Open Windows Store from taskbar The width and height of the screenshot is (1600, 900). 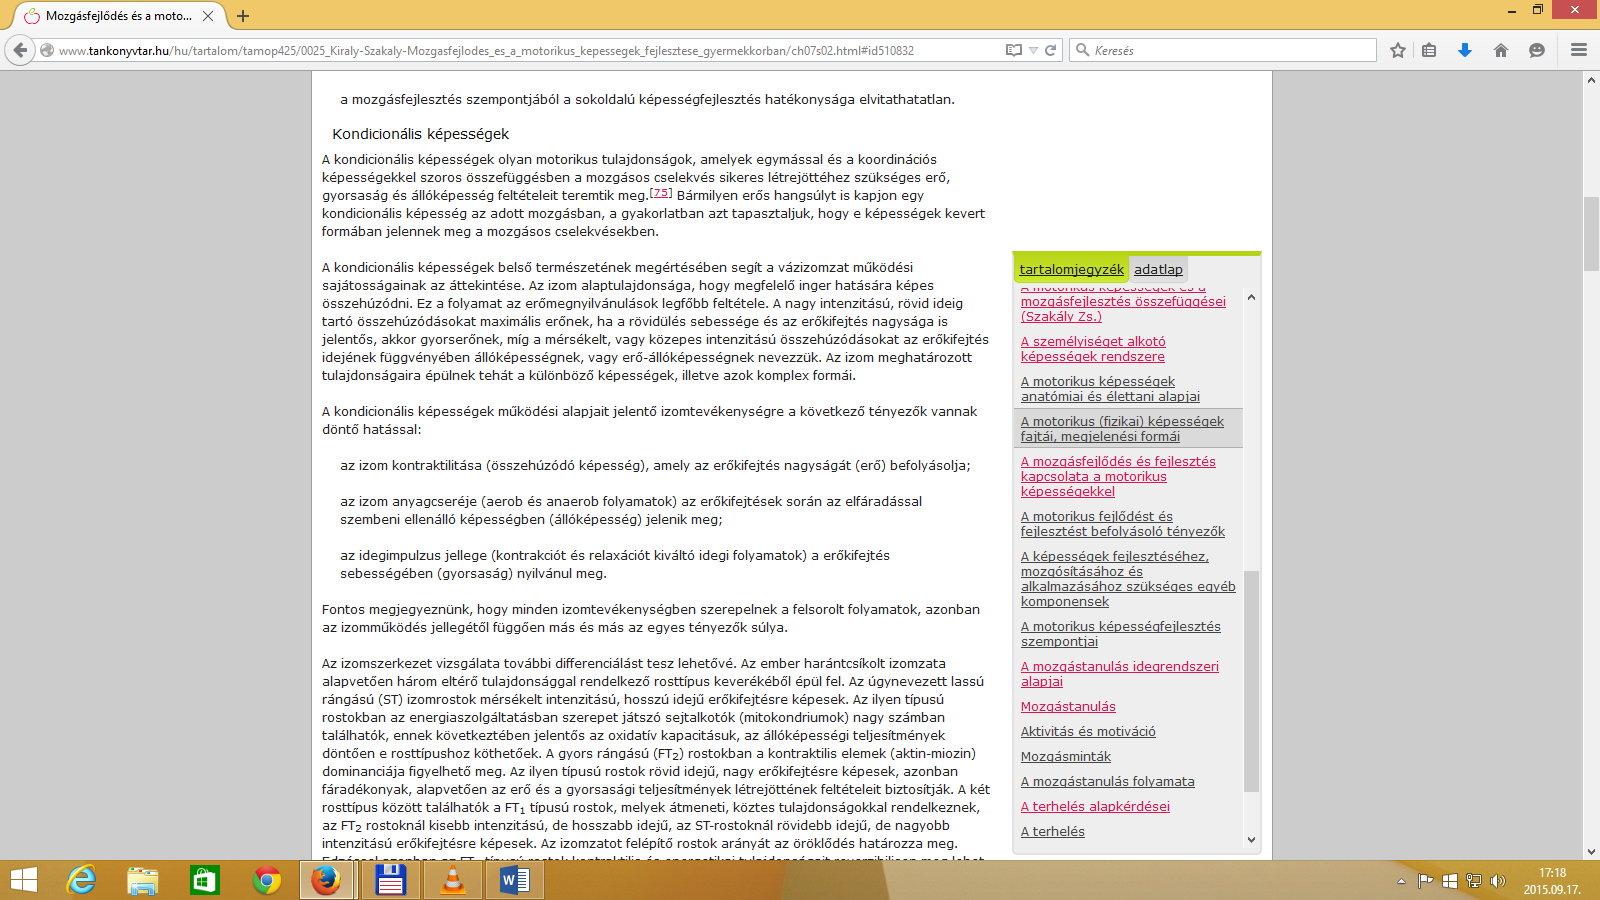205,880
